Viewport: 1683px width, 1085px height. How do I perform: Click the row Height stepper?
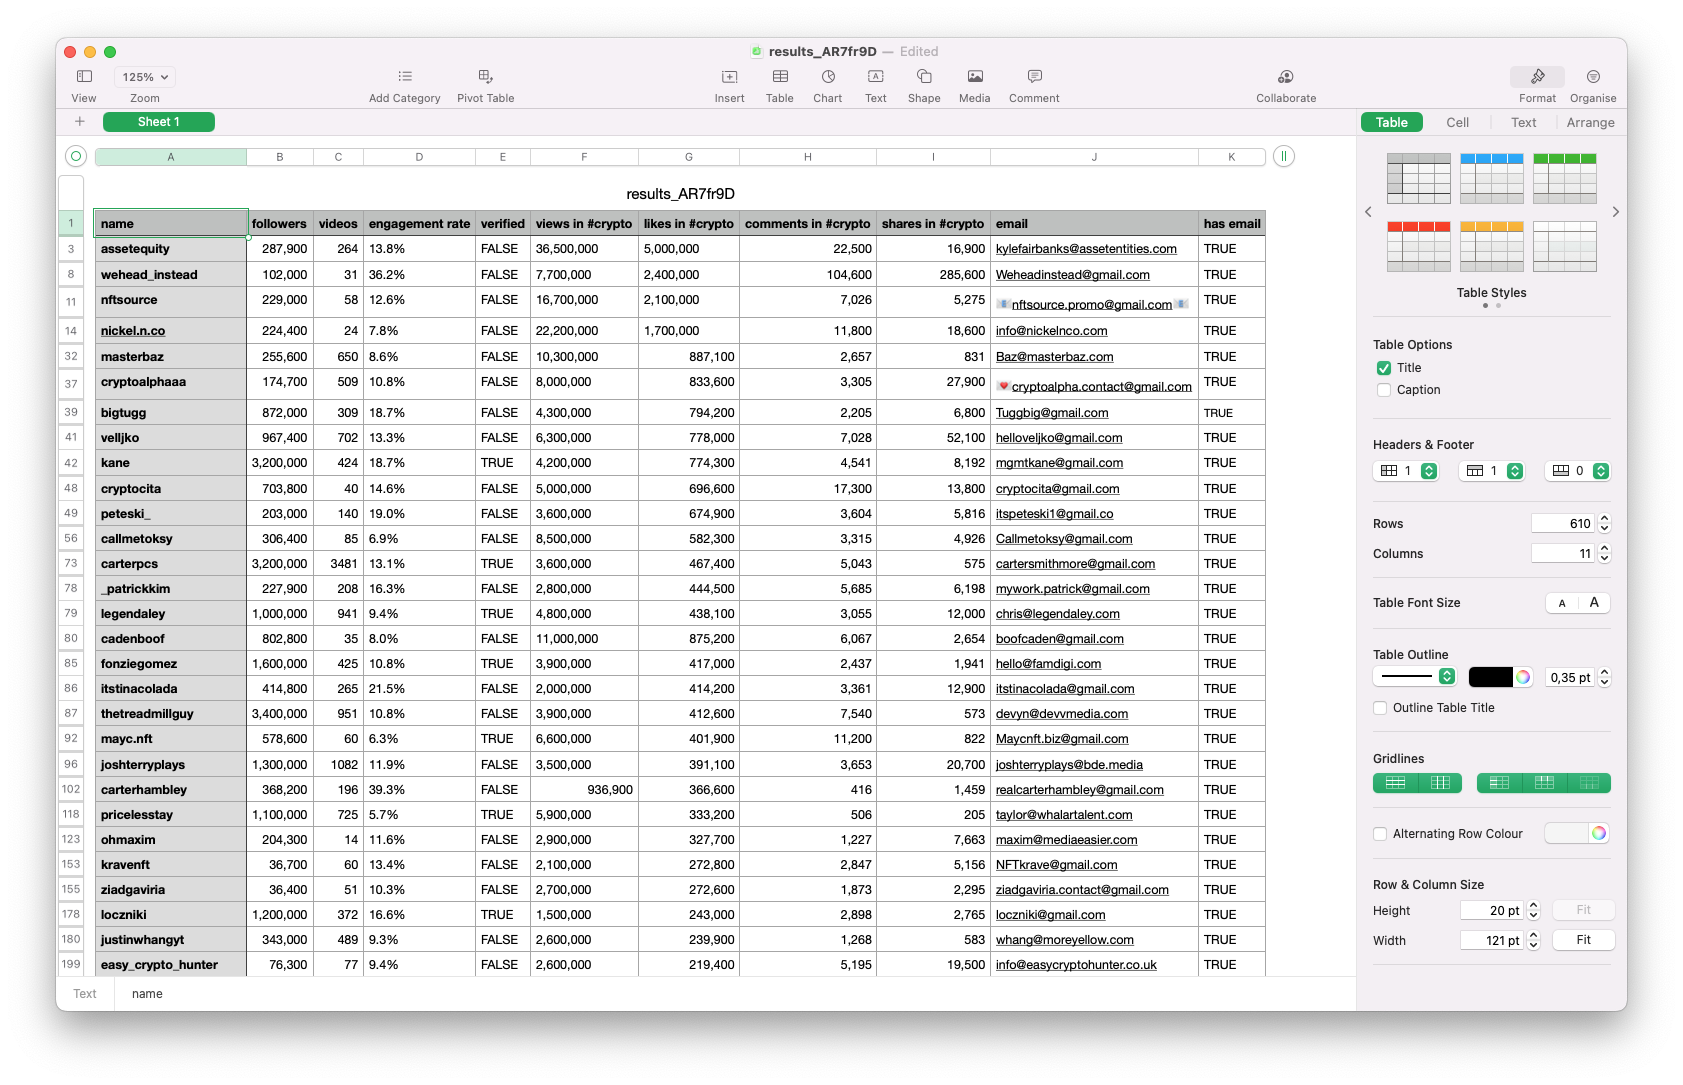[1533, 911]
